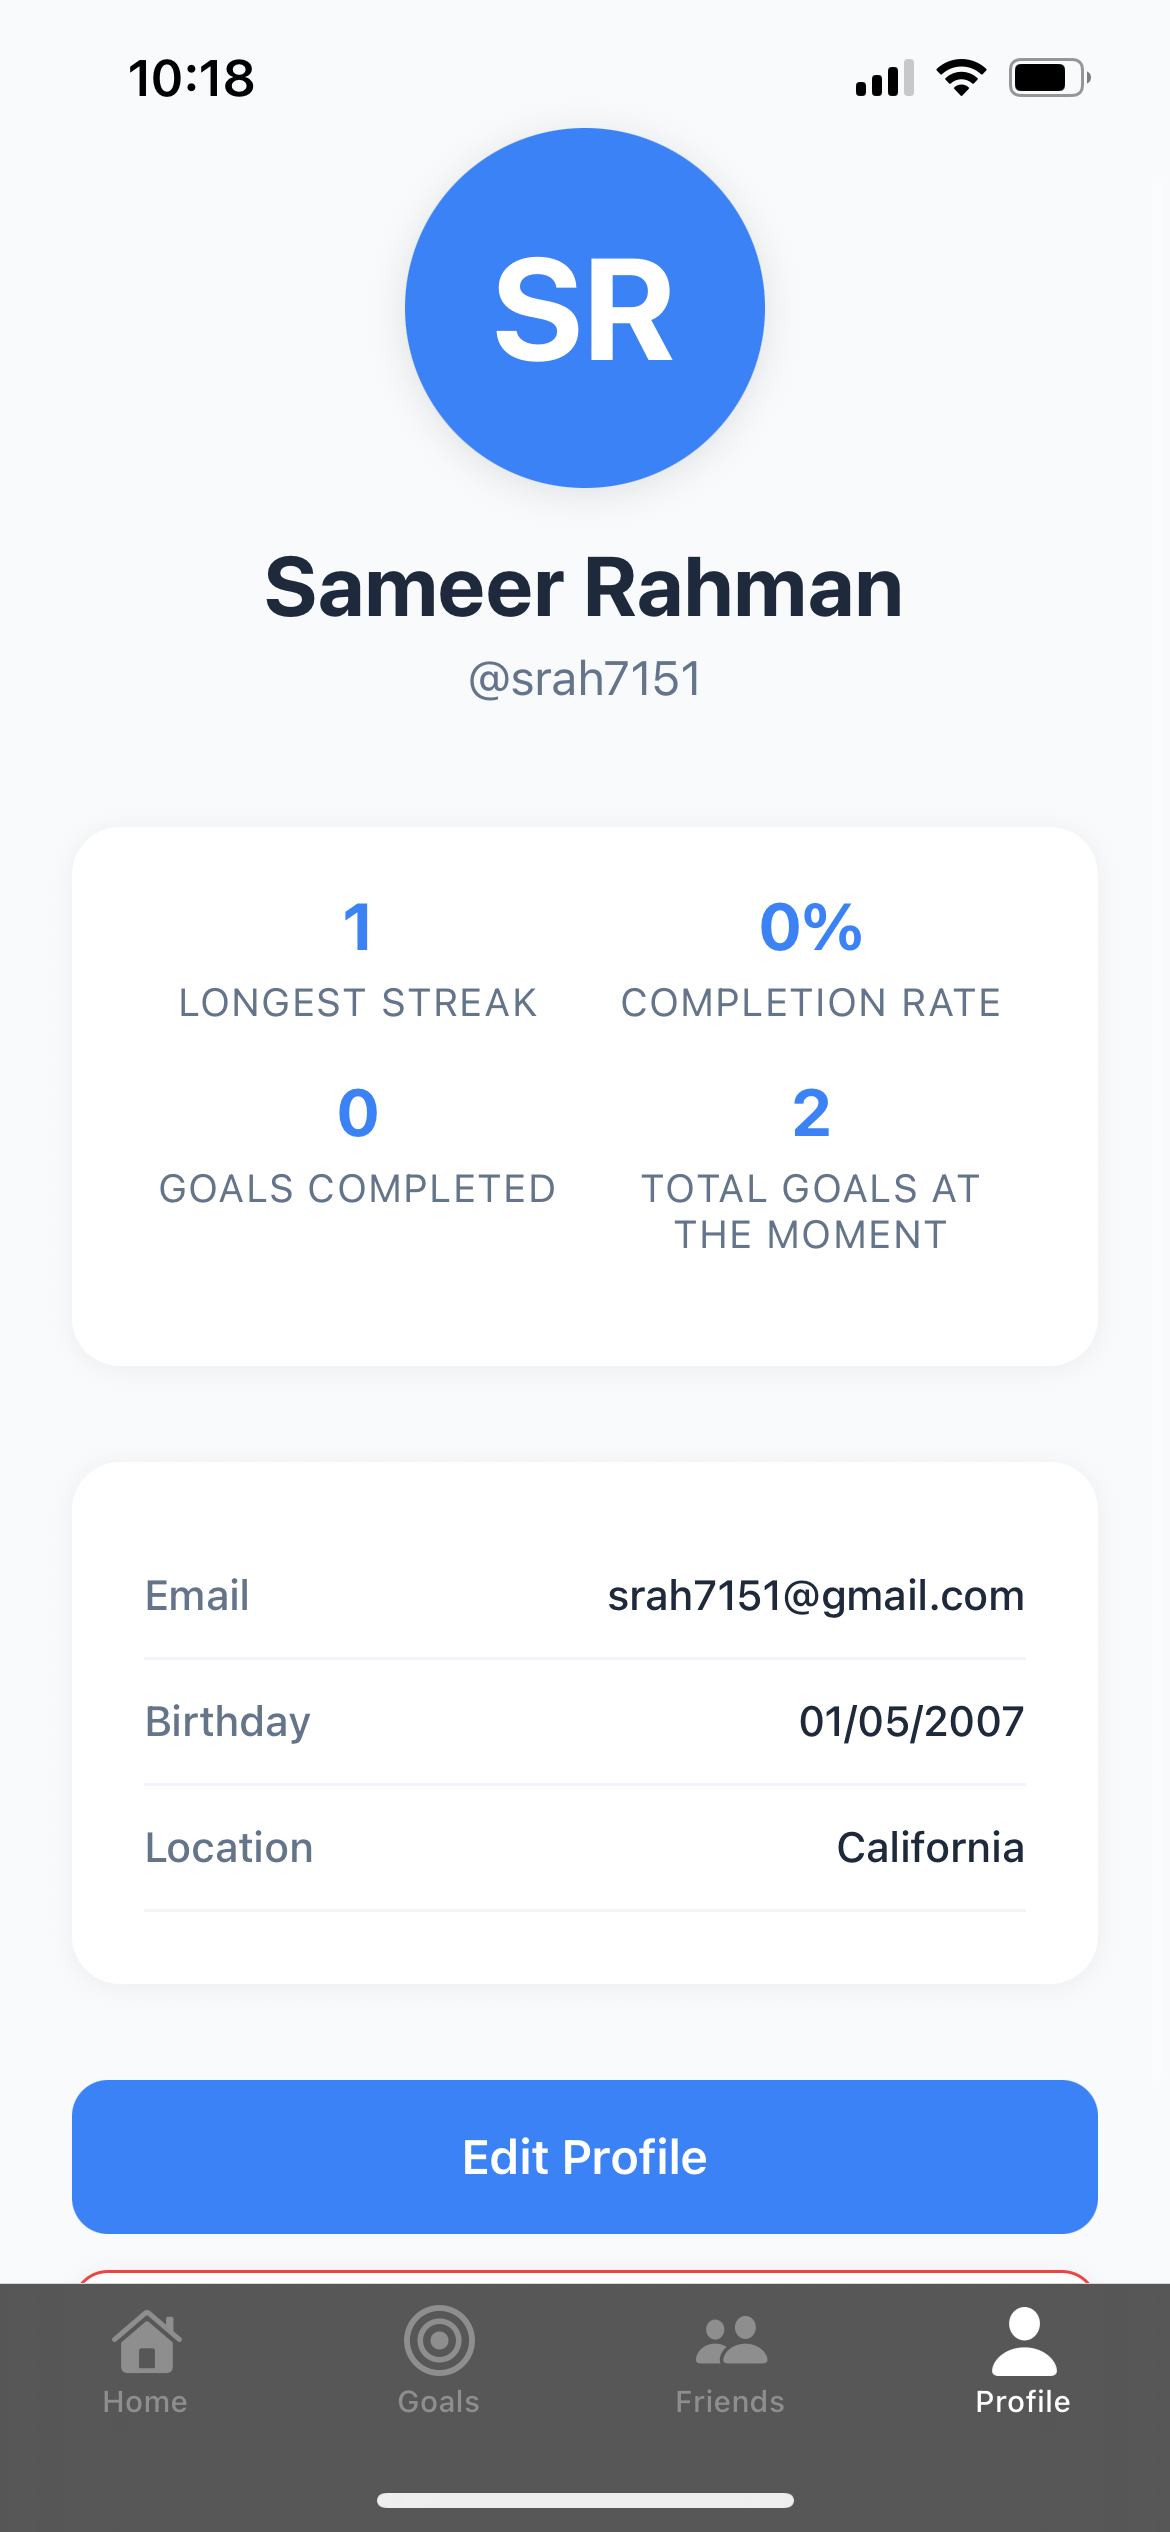
Task: Tap the Goals Completed stat
Action: [x=358, y=1146]
